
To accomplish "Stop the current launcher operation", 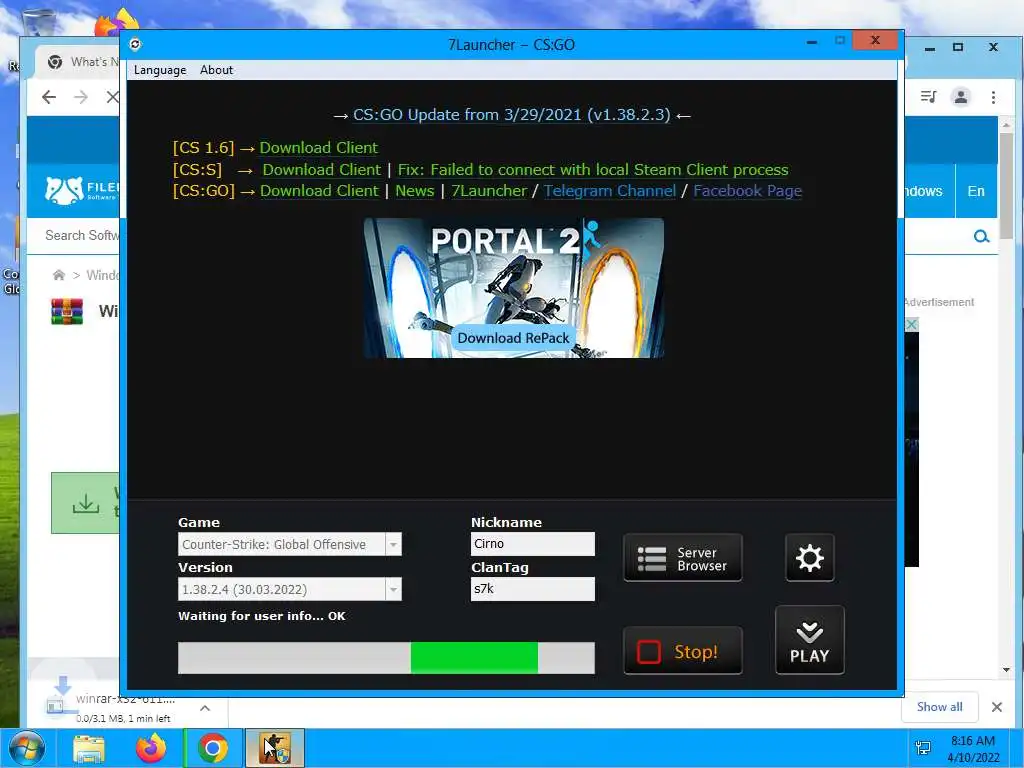I will click(x=682, y=651).
